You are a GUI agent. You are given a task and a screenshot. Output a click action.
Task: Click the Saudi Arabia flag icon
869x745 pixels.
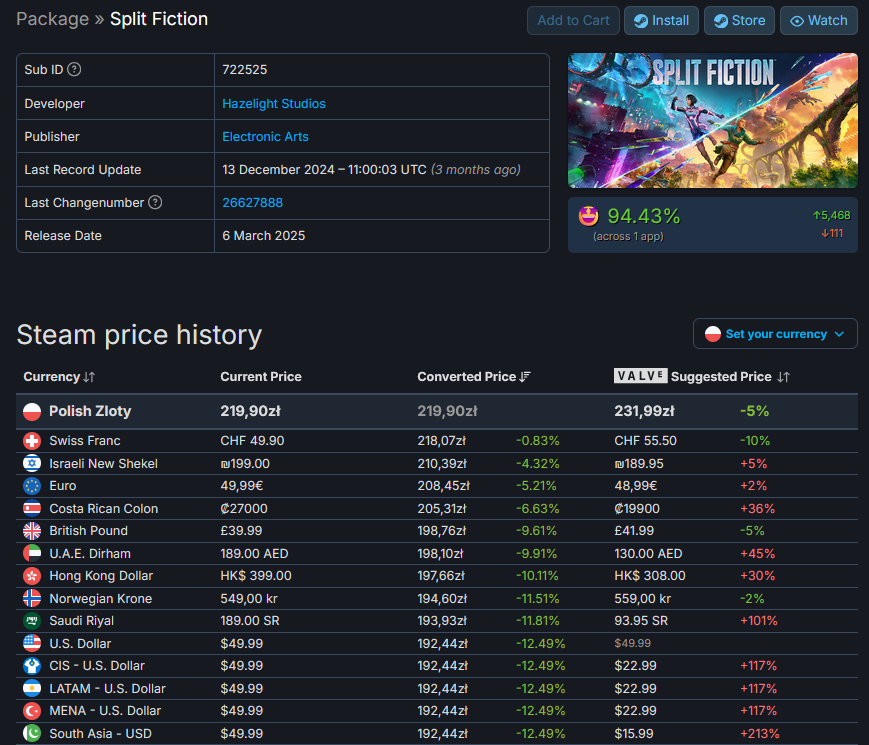32,621
